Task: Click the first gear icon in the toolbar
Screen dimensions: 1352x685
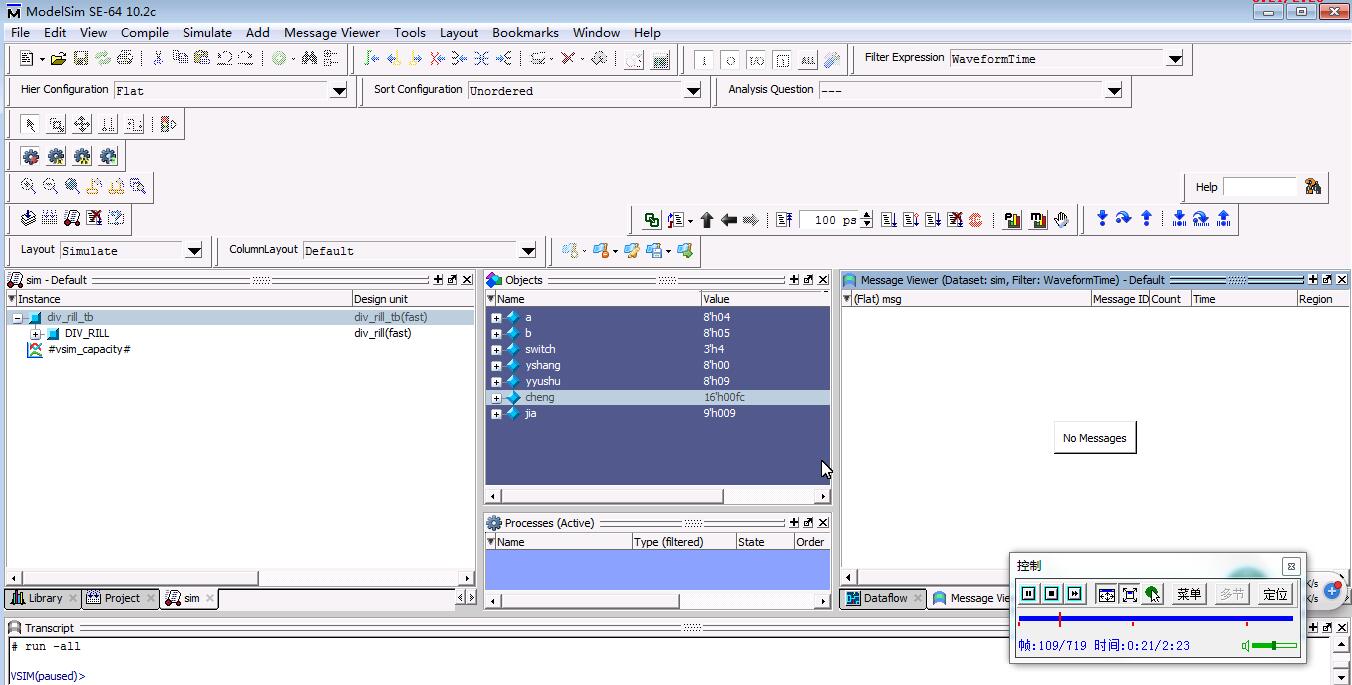Action: (31, 156)
